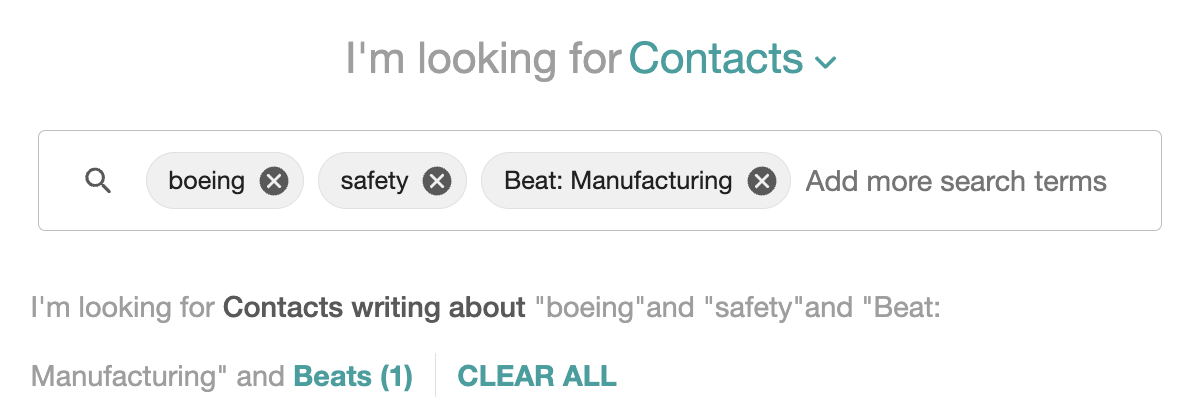Select the Beat: Manufacturing chip label
Viewport: 1188px width, 420px height.
(618, 181)
